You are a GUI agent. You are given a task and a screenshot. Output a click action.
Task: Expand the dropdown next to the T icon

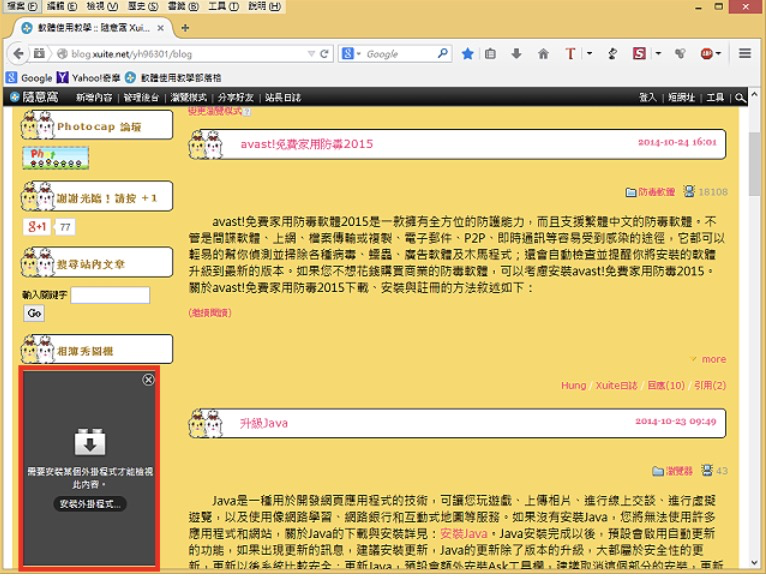[x=590, y=54]
